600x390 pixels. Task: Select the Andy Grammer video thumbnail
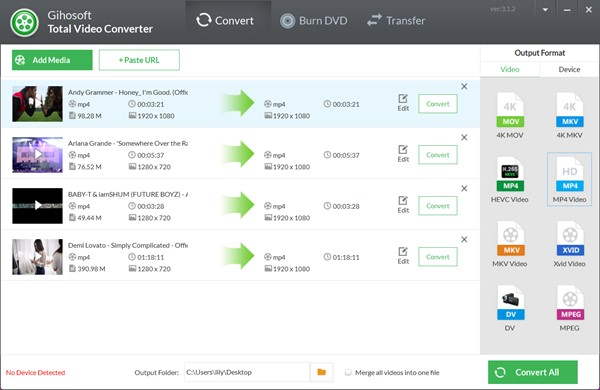(37, 104)
